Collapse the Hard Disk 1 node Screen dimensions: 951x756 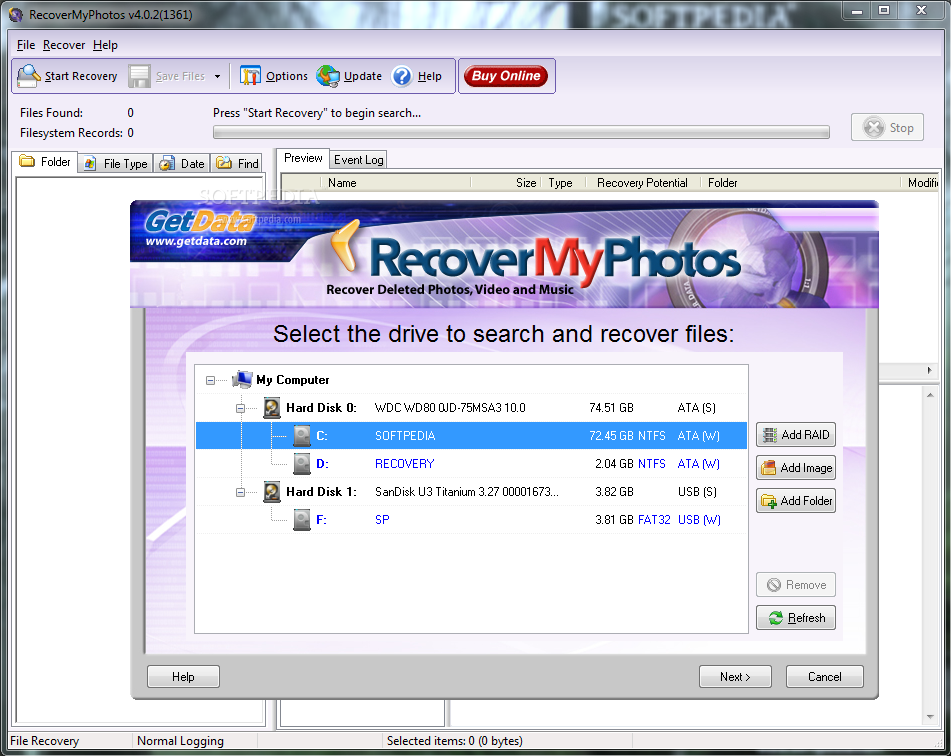[x=240, y=492]
